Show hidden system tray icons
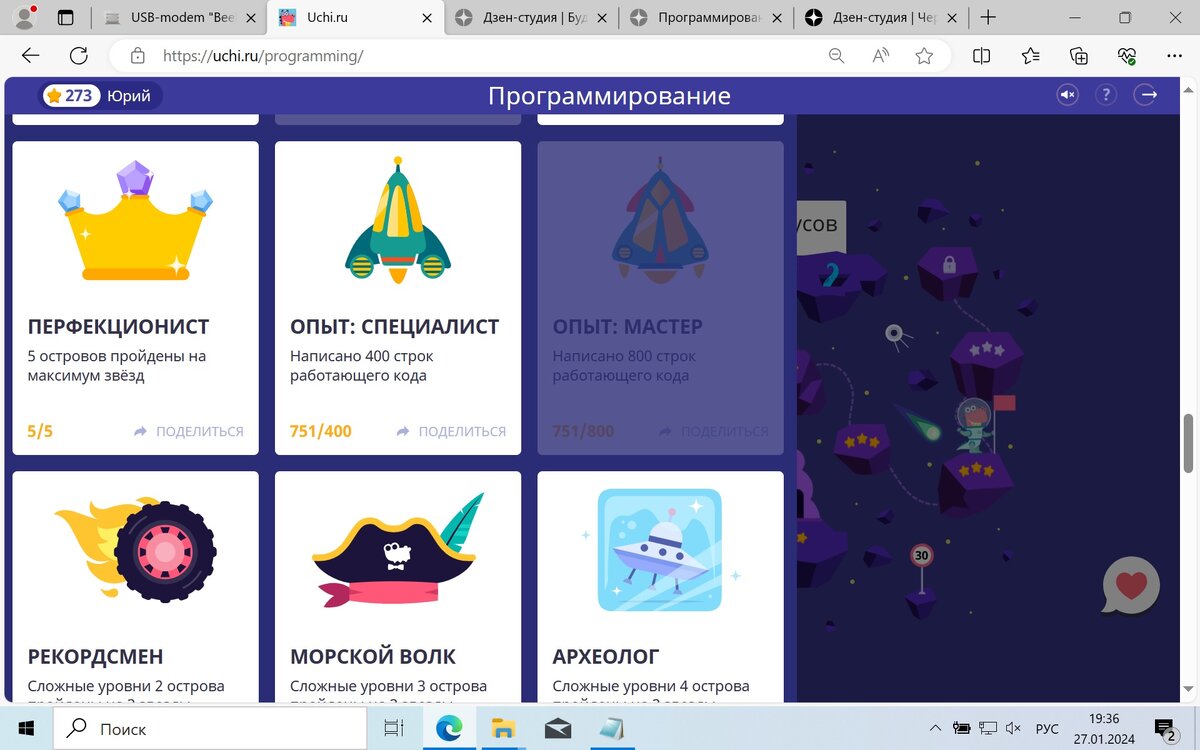1200x750 pixels. click(x=935, y=728)
